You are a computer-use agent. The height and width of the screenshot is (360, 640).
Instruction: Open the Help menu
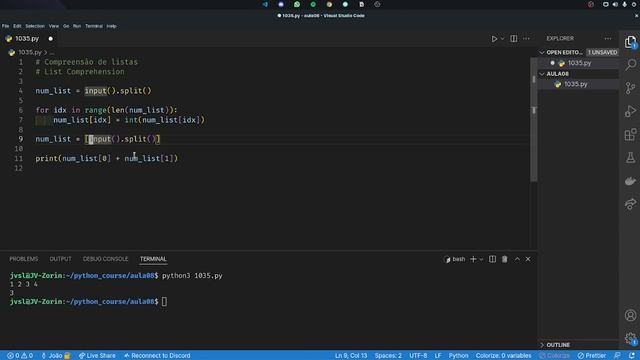[111, 26]
